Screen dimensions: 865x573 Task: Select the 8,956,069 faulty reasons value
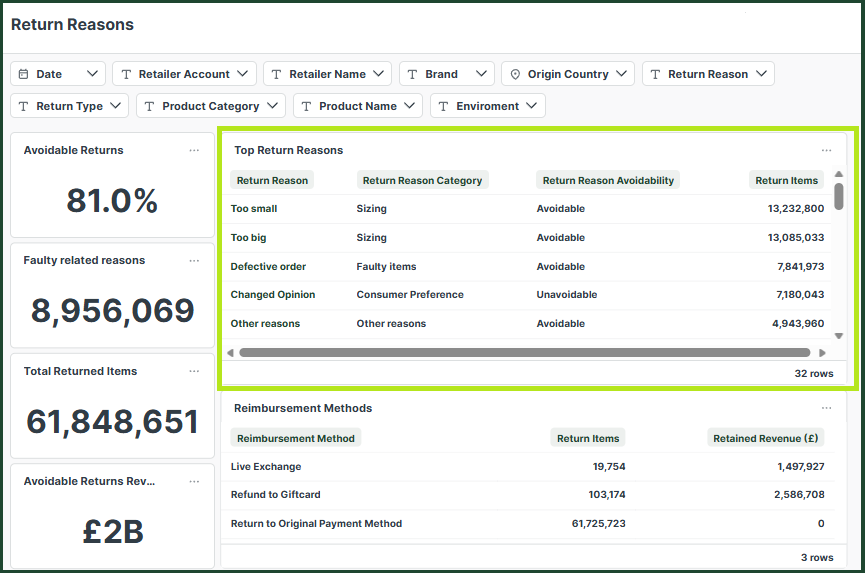113,310
